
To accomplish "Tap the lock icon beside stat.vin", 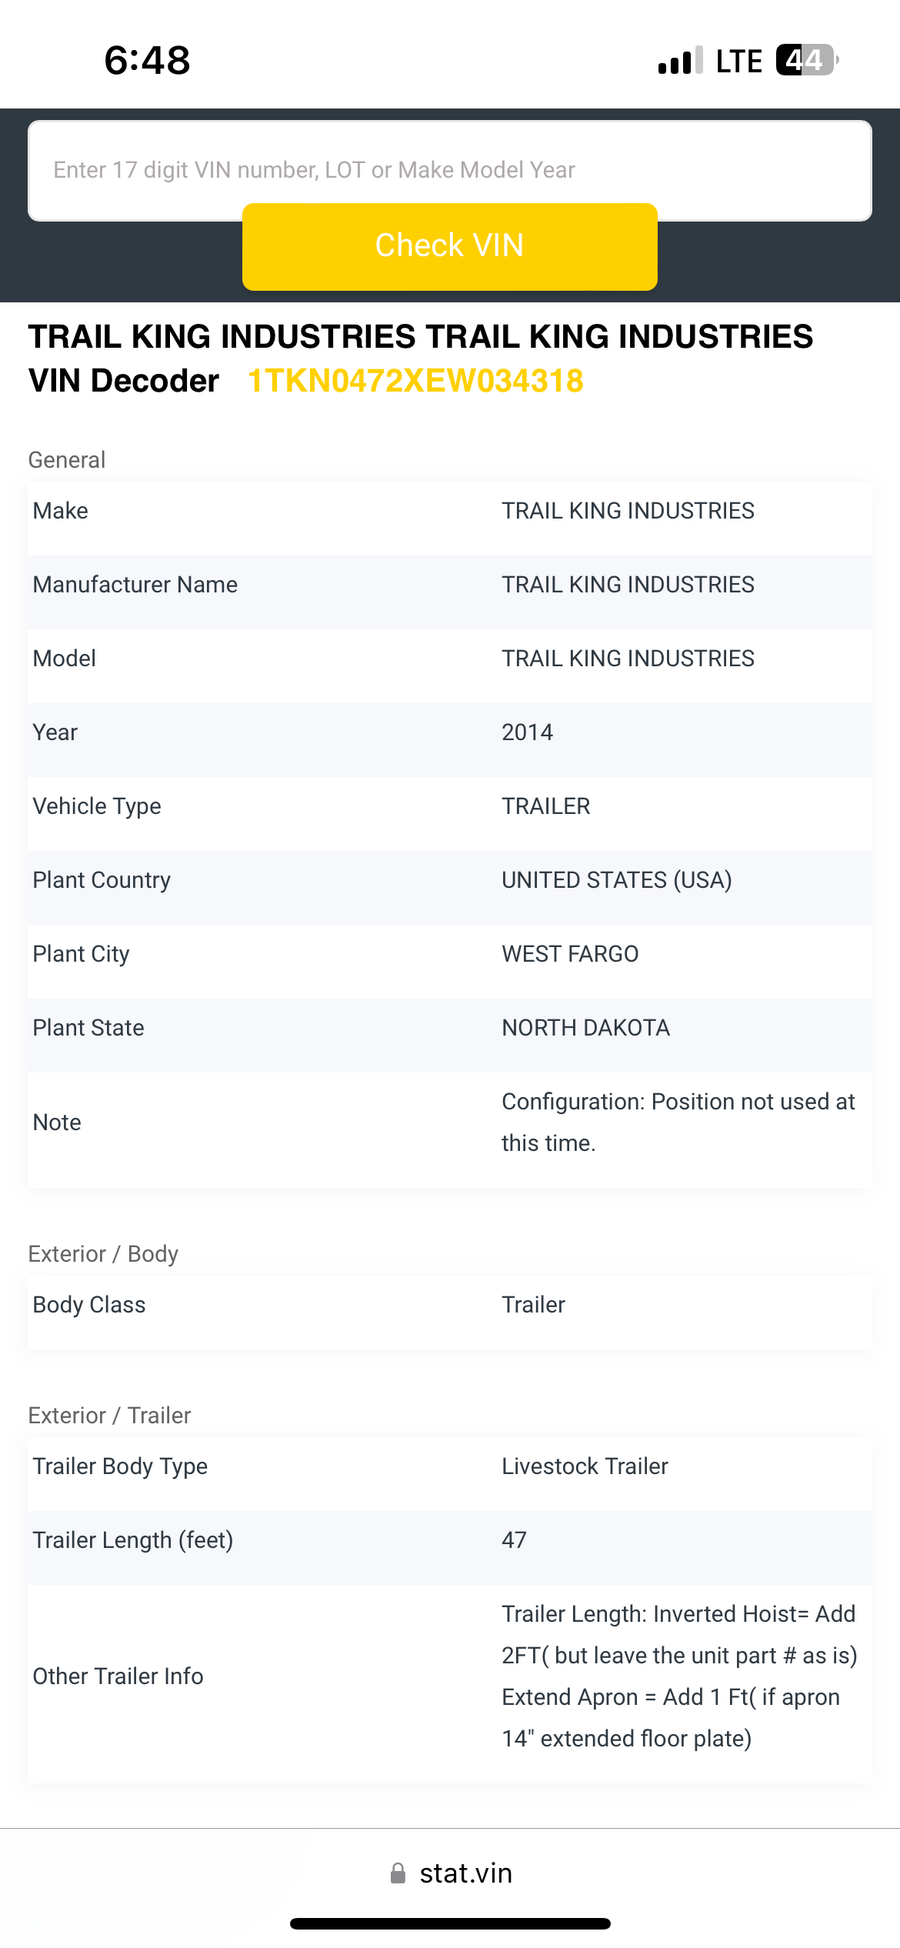I will pos(398,1873).
